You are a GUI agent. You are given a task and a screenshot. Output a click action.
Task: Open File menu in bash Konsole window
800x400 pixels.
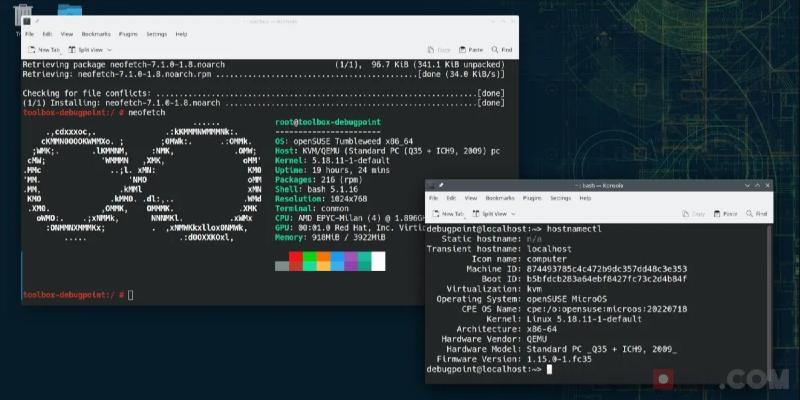point(434,198)
